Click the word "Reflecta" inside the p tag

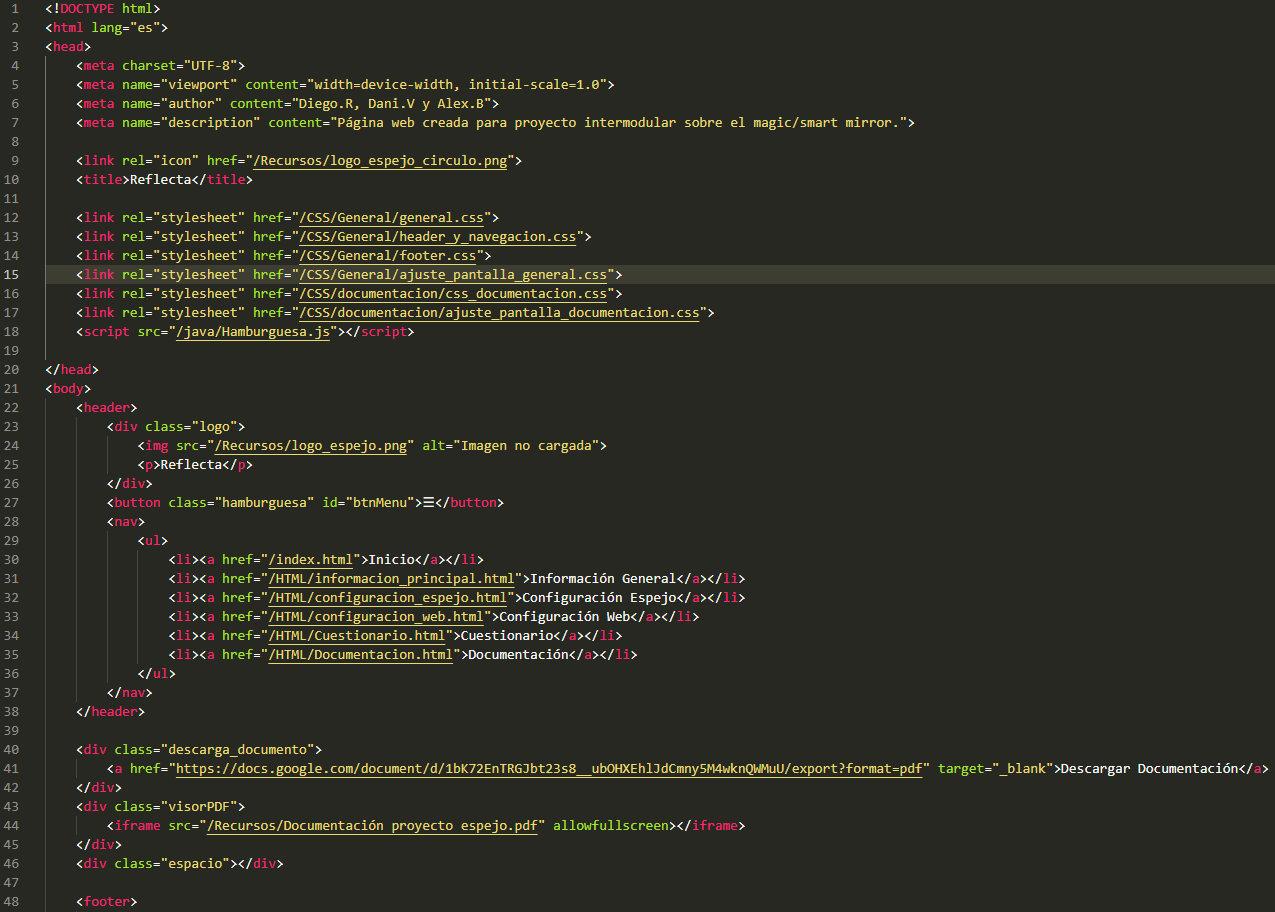(191, 464)
